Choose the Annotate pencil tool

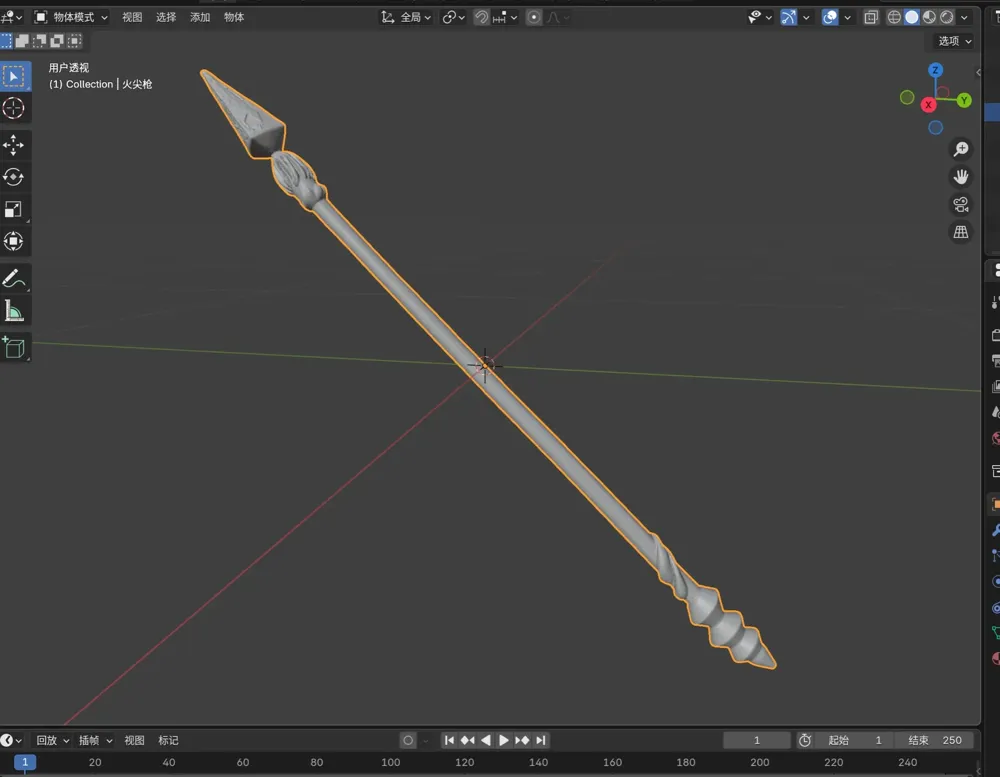[x=14, y=278]
